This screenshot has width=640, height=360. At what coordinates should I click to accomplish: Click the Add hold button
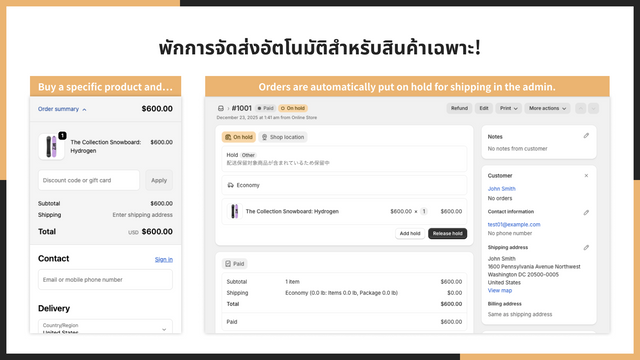pyautogui.click(x=410, y=233)
